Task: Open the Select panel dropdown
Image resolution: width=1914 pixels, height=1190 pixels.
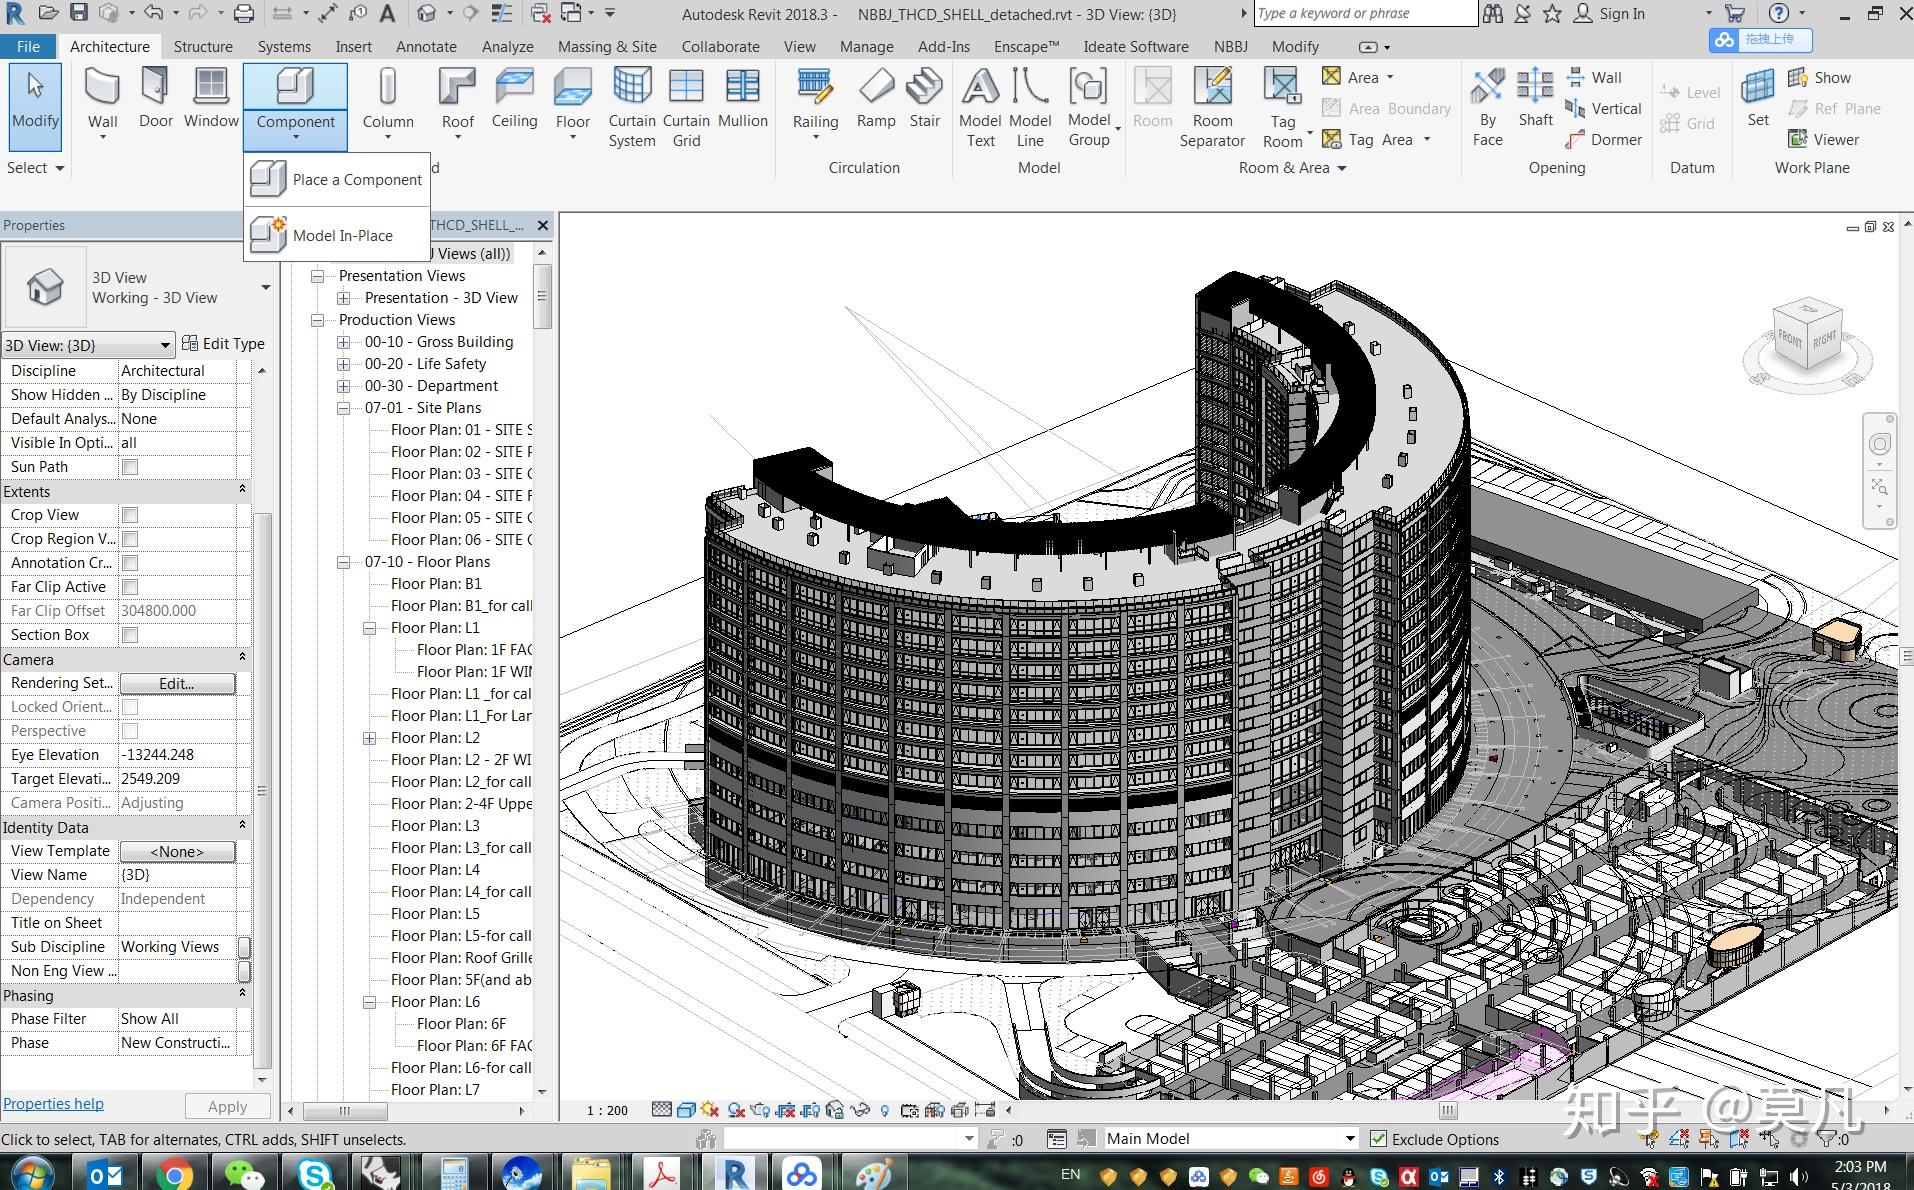Action: tap(36, 168)
